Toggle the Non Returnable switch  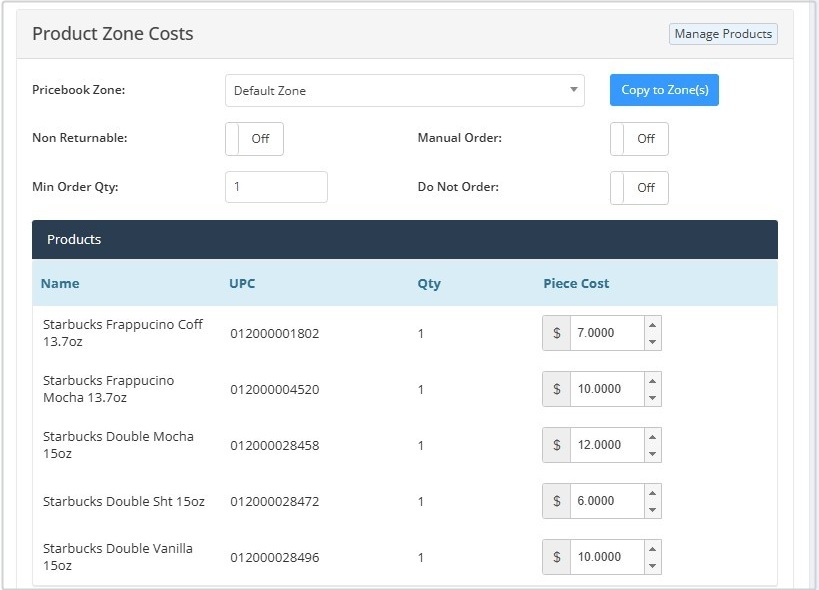(254, 139)
